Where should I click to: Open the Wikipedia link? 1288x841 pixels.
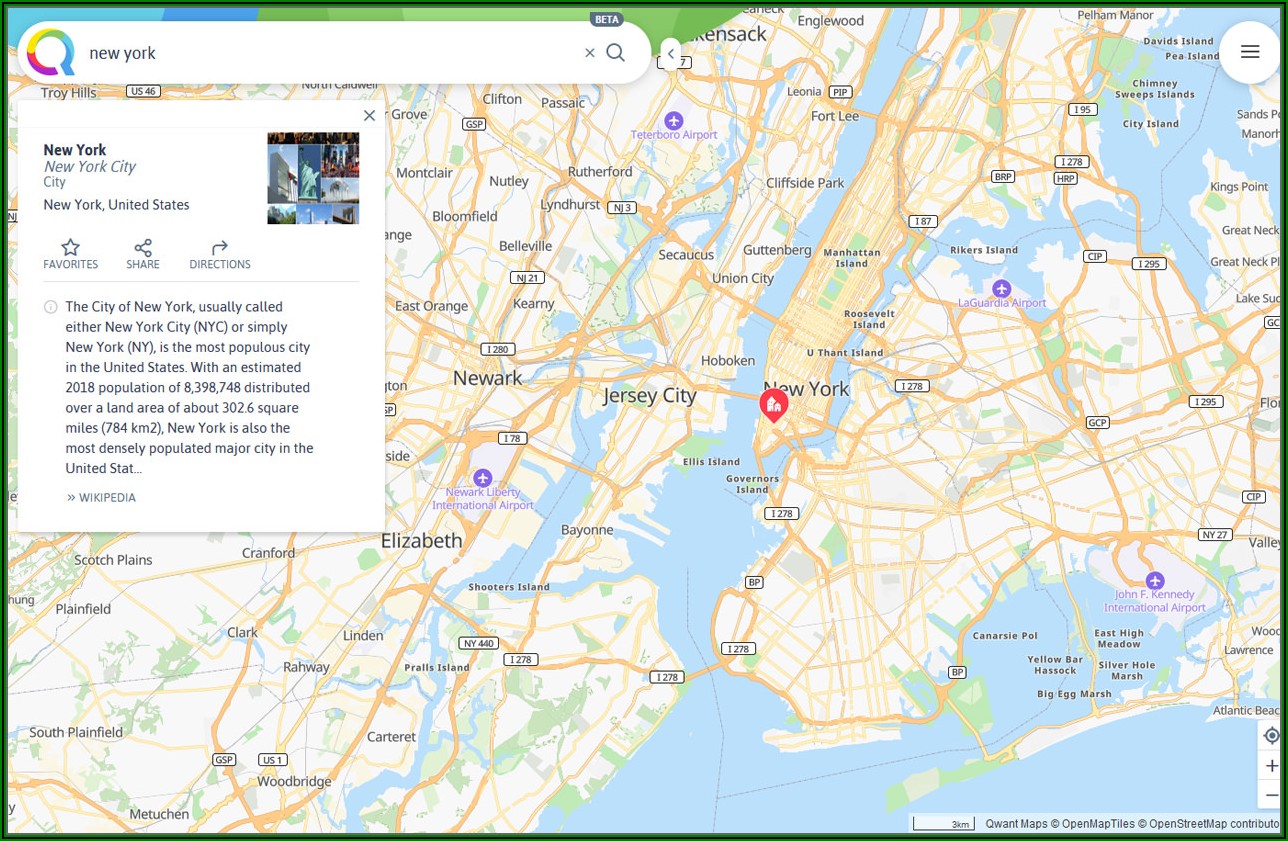pyautogui.click(x=101, y=497)
